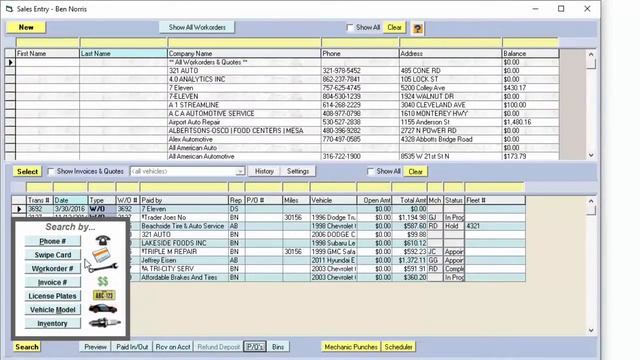Select Jeffrey Eisen workorder row

click(x=327, y=260)
